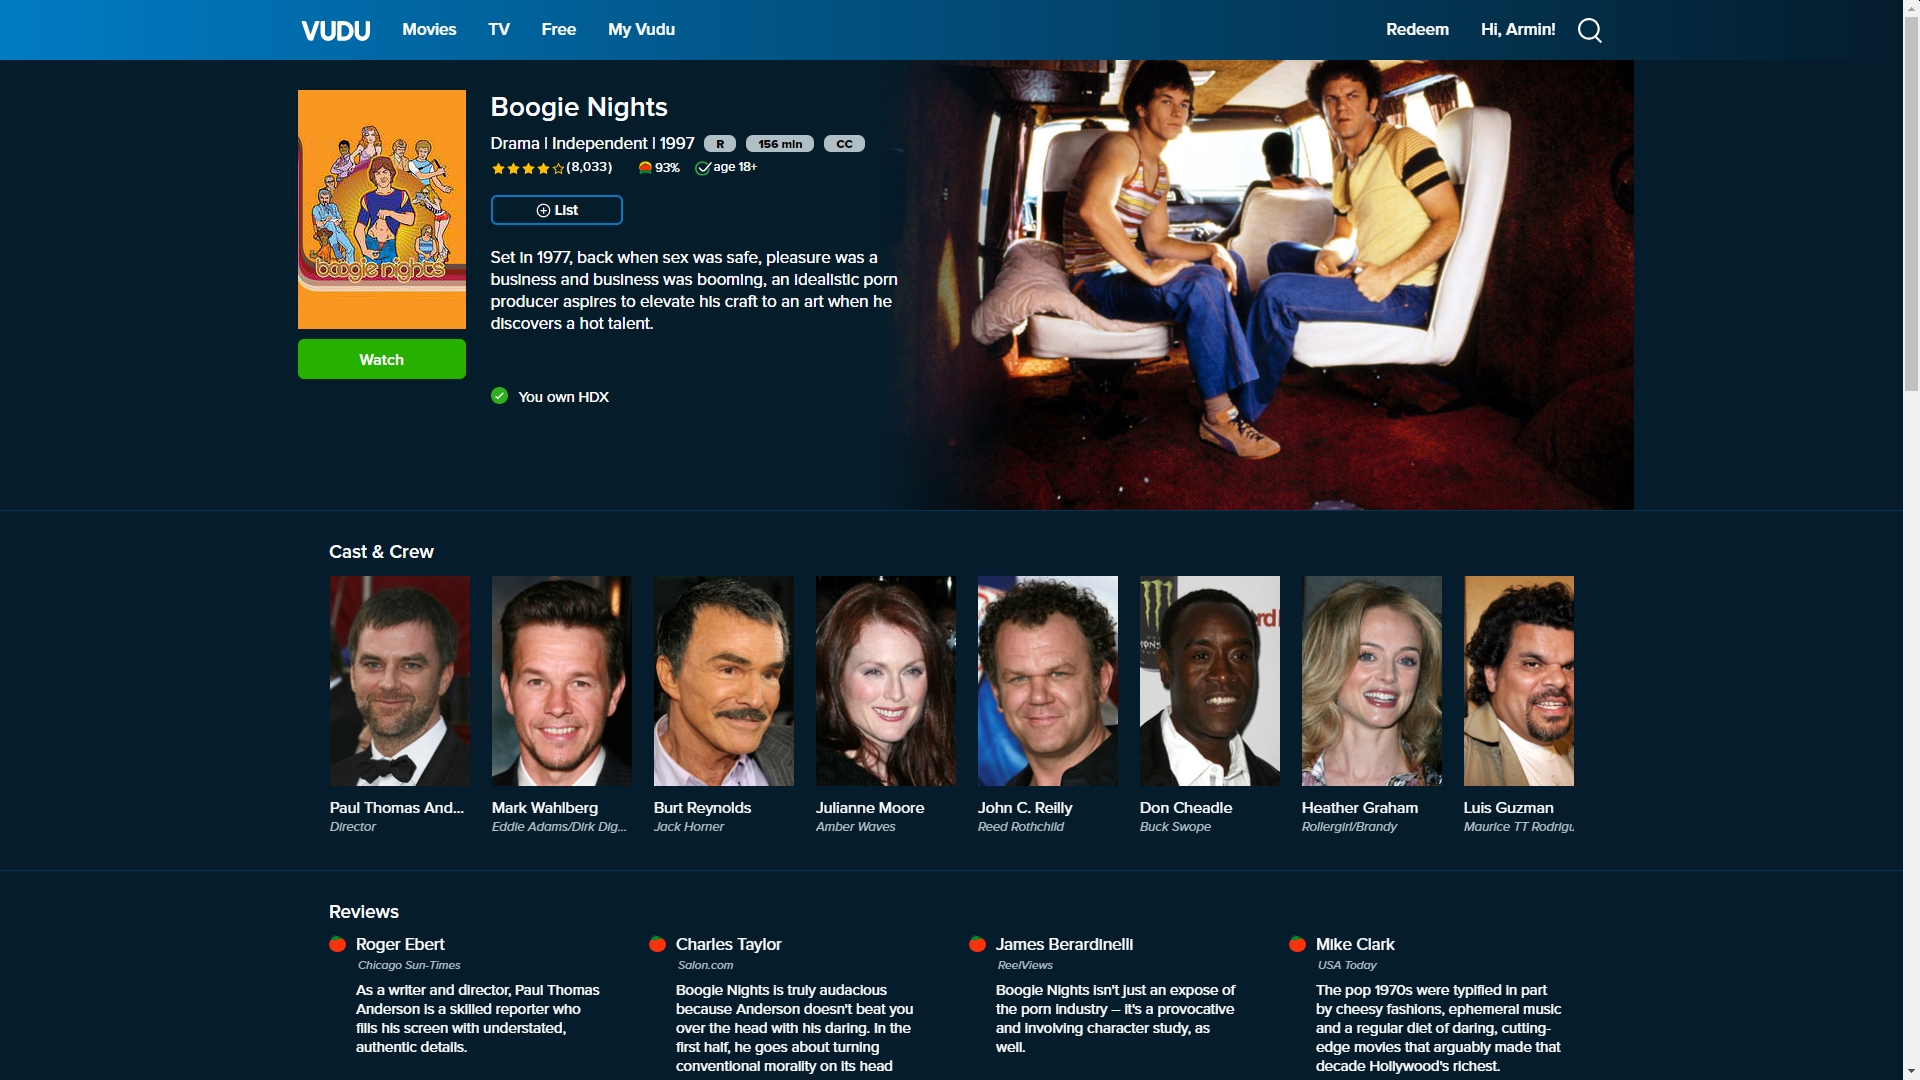Viewport: 1920px width, 1080px height.
Task: Add movie to List
Action: click(556, 210)
